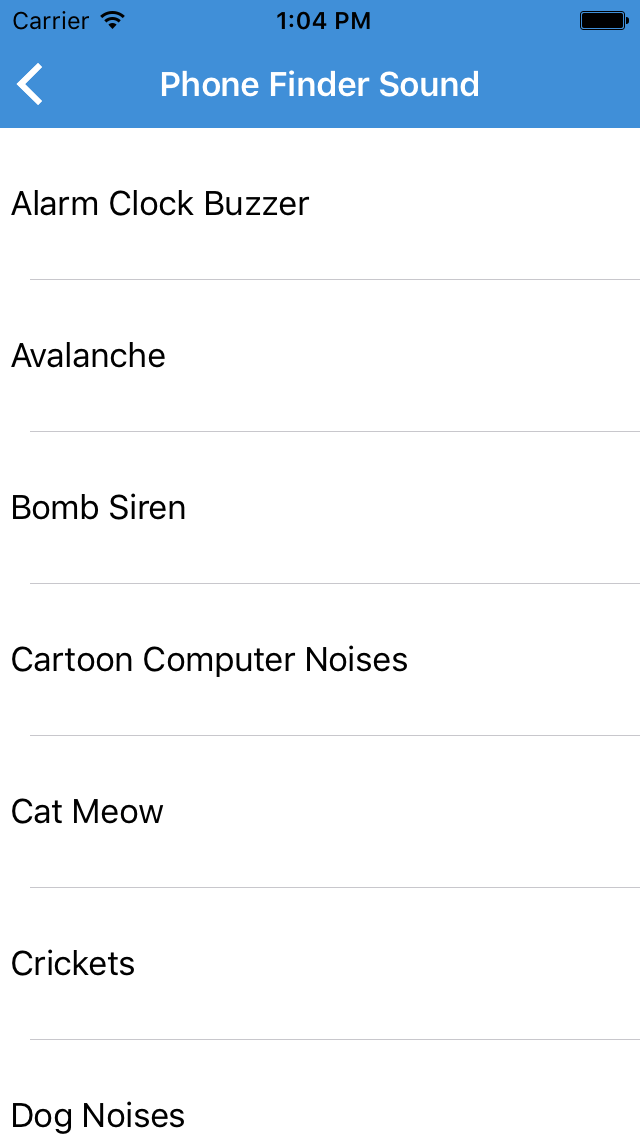
Task: Select Cartoon Computer Noises from the list
Action: click(320, 660)
